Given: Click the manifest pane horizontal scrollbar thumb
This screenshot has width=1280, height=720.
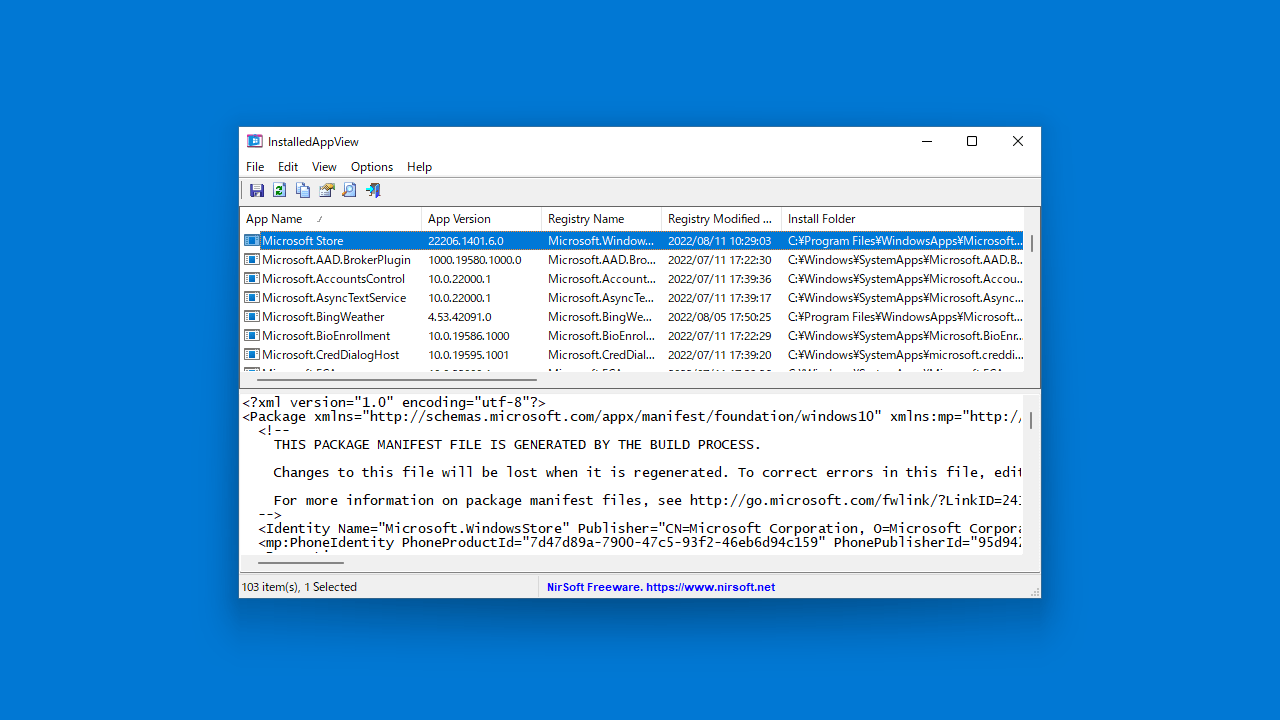Looking at the screenshot, I should click(x=300, y=563).
